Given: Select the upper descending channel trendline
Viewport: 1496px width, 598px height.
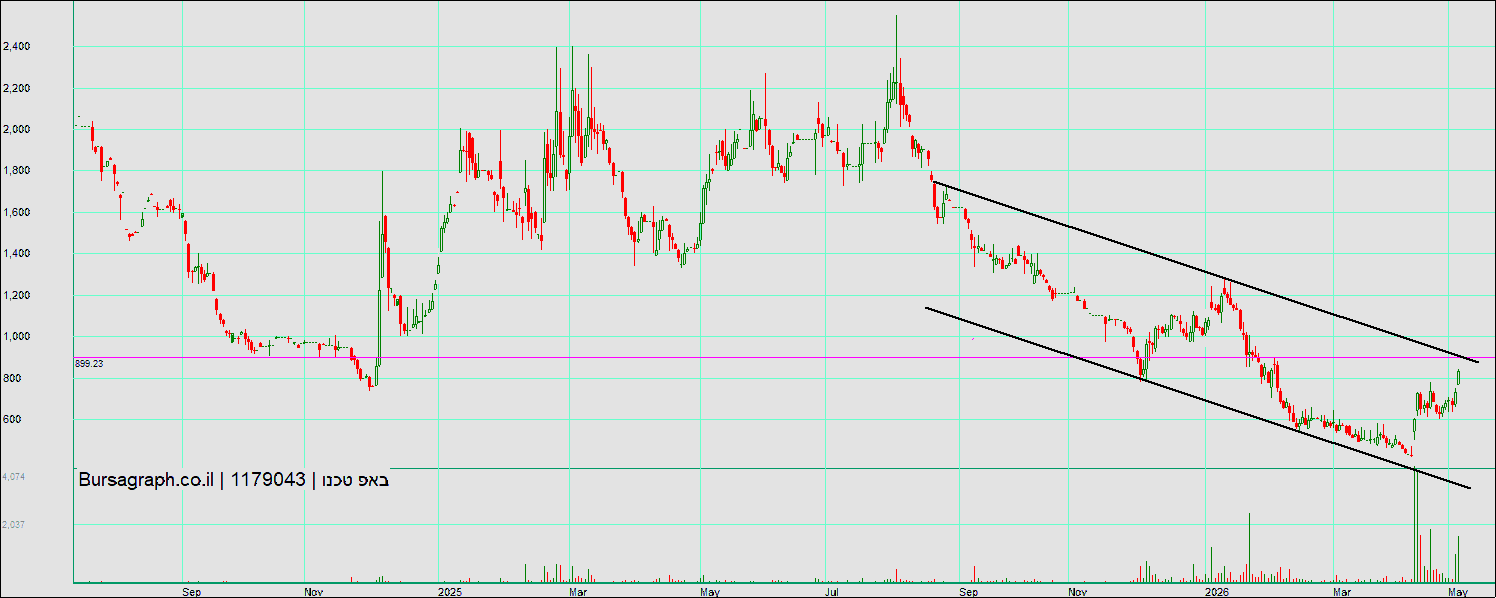Looking at the screenshot, I should click(1205, 271).
